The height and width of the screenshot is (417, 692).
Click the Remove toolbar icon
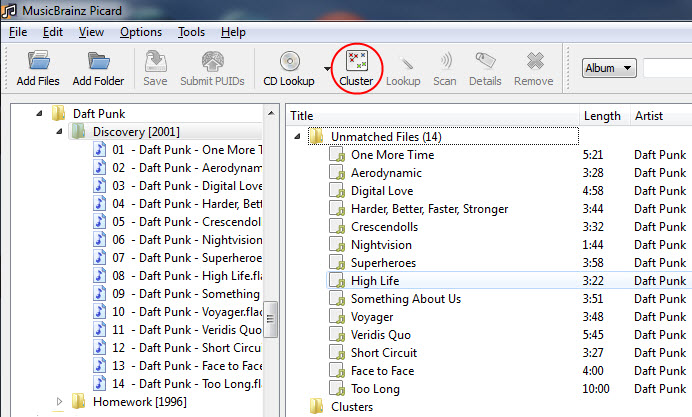coord(533,61)
